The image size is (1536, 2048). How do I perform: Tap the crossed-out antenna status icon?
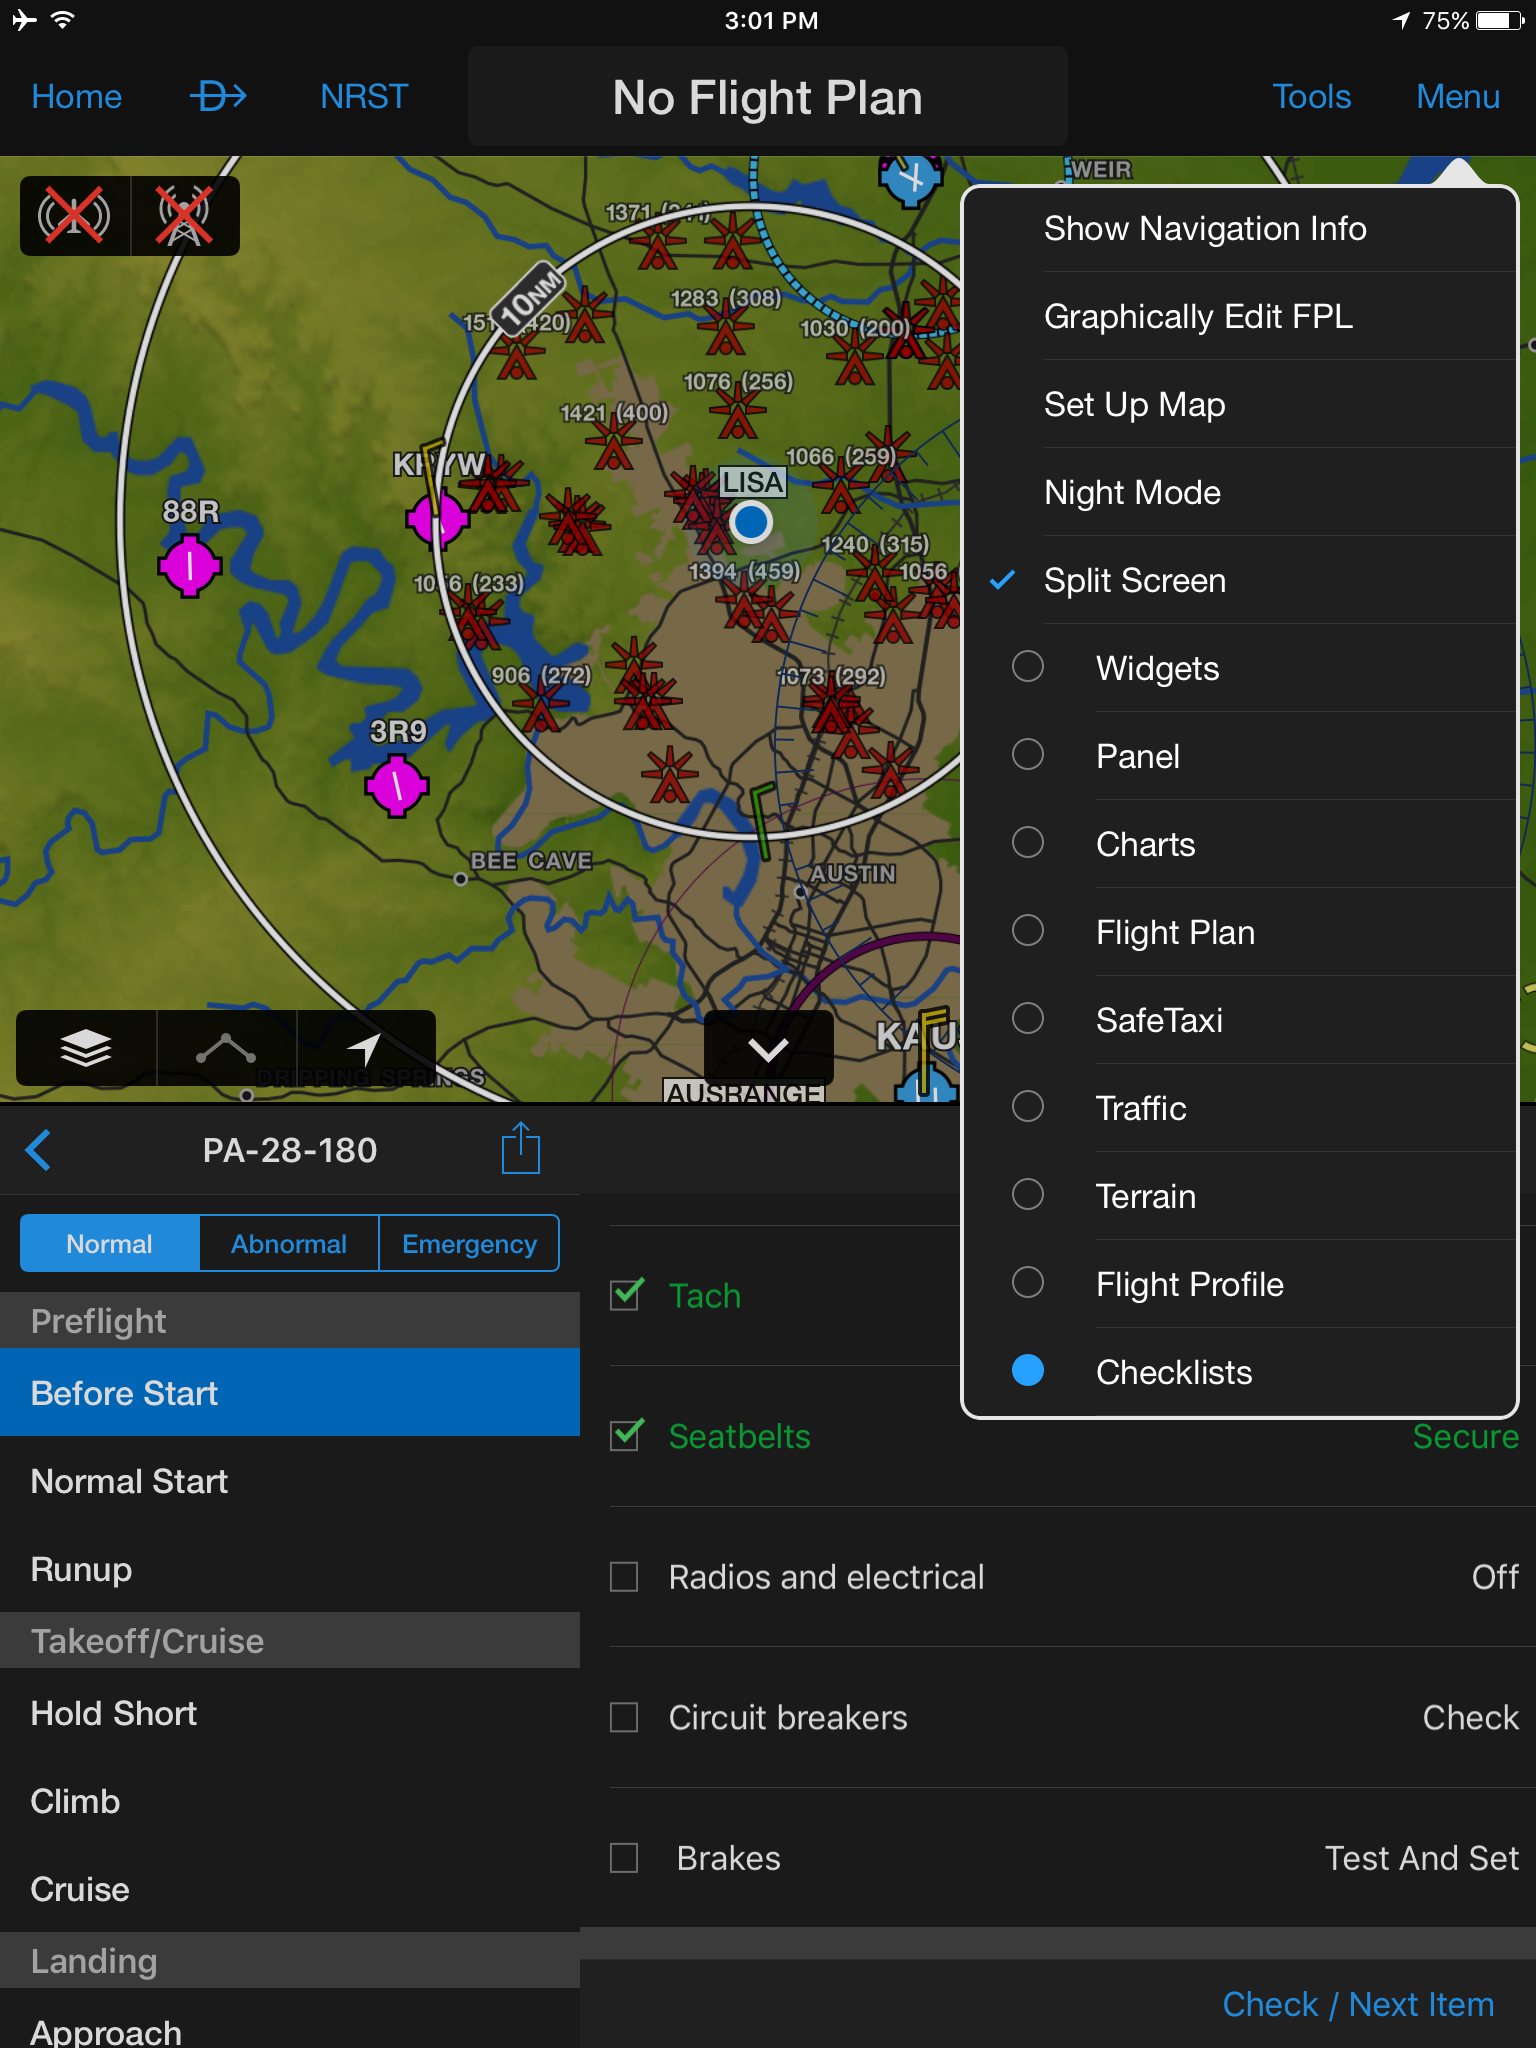point(185,216)
